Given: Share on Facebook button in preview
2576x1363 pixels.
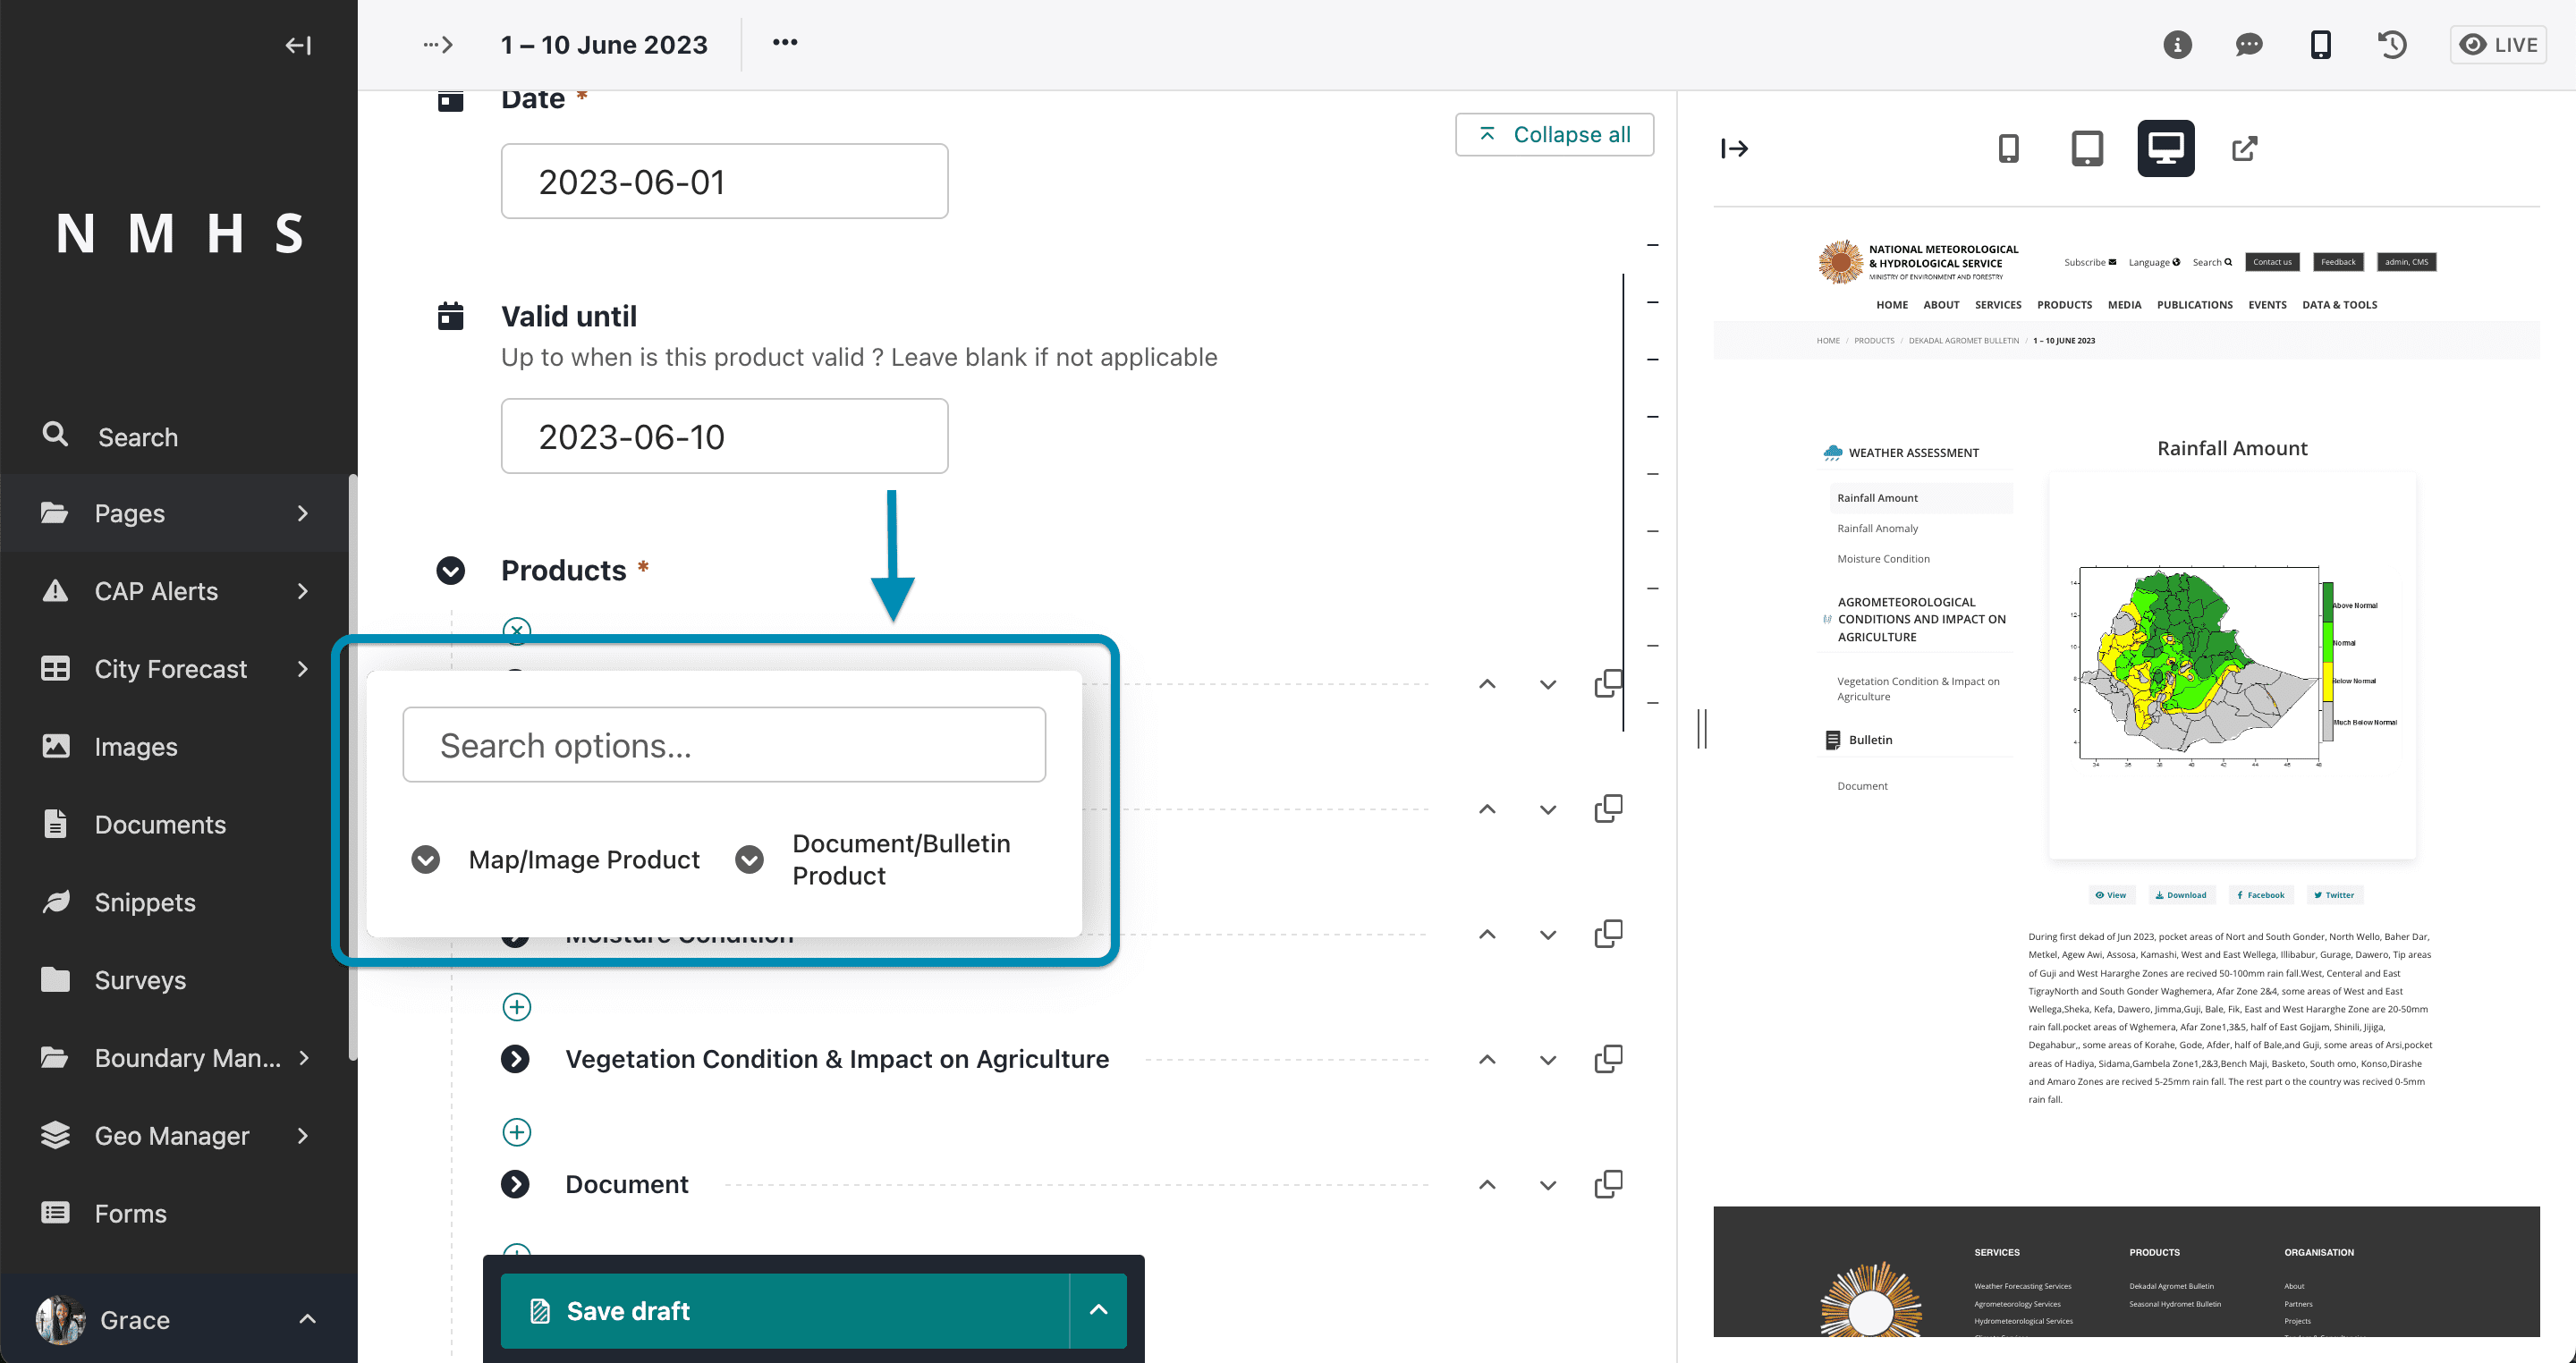Looking at the screenshot, I should coord(2260,895).
